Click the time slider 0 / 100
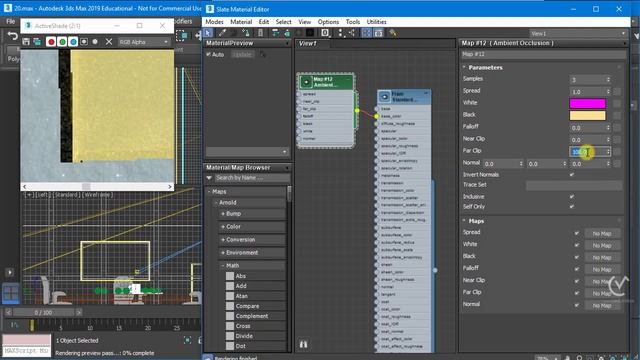The image size is (640, 360). click(x=43, y=312)
